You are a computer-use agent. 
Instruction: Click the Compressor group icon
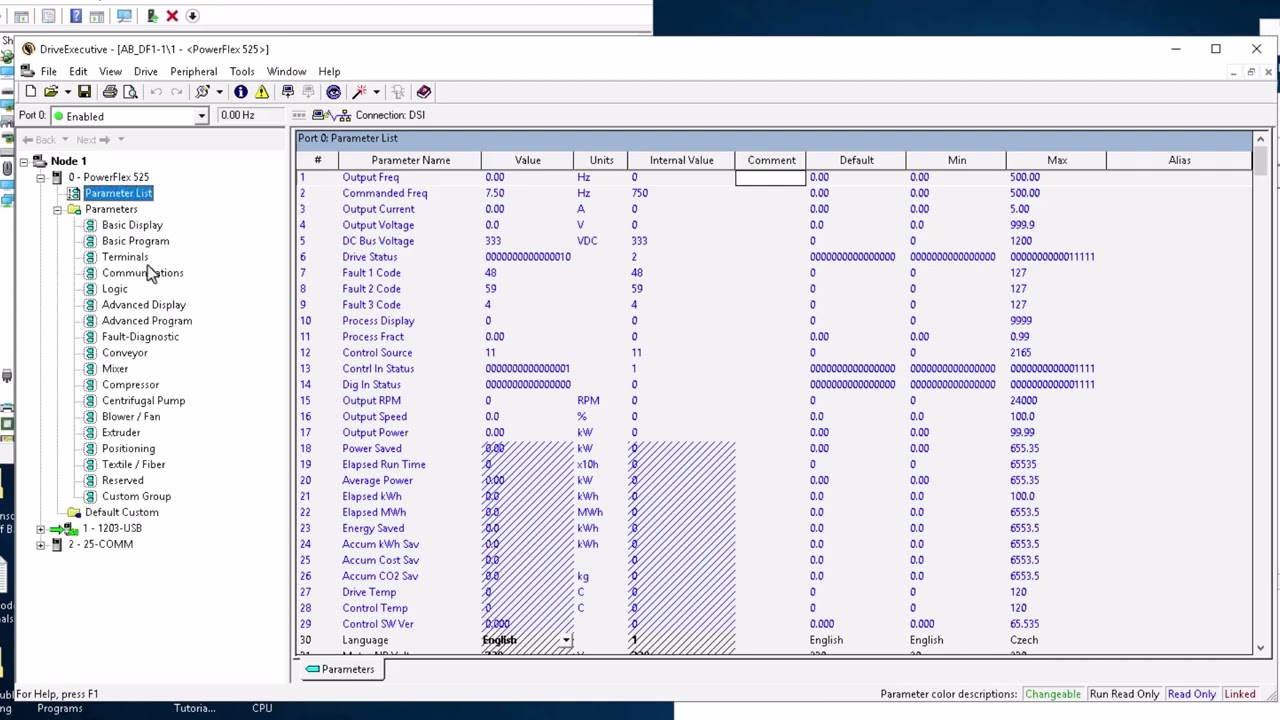[x=91, y=385]
